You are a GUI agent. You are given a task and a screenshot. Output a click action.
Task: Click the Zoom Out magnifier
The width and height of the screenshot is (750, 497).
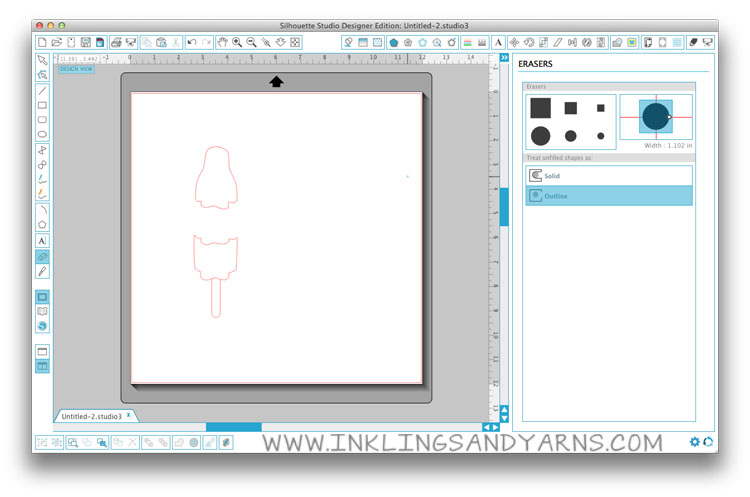pyautogui.click(x=251, y=42)
